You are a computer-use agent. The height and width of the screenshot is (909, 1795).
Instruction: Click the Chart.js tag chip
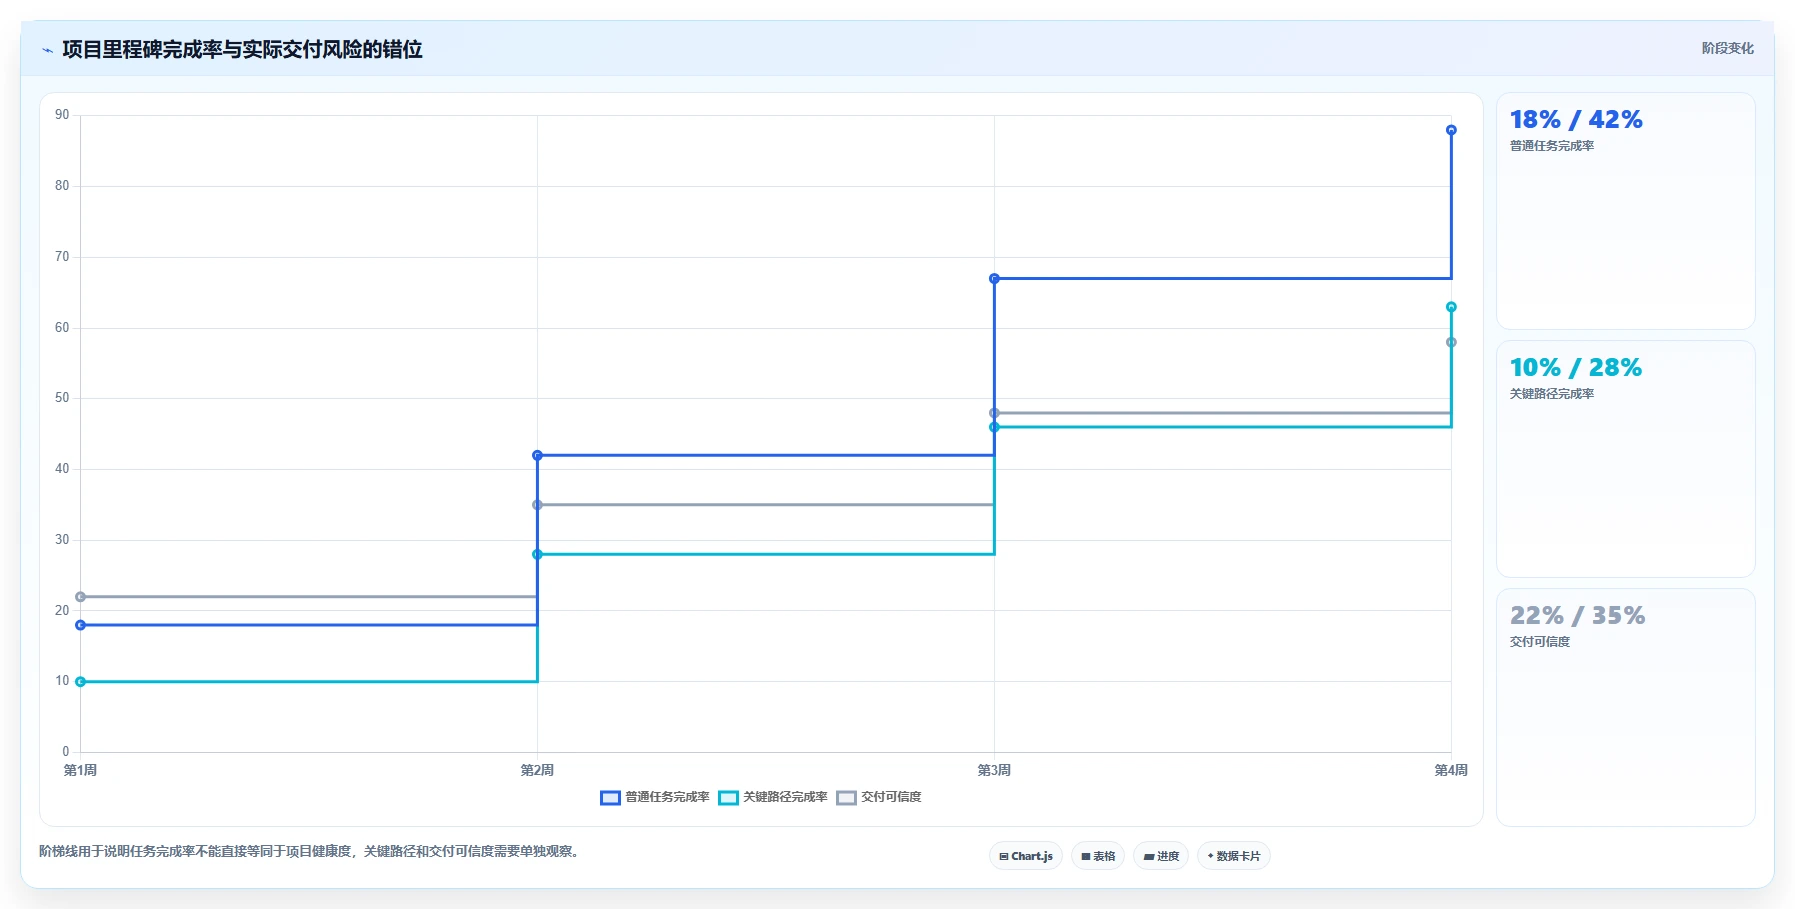click(x=1026, y=856)
